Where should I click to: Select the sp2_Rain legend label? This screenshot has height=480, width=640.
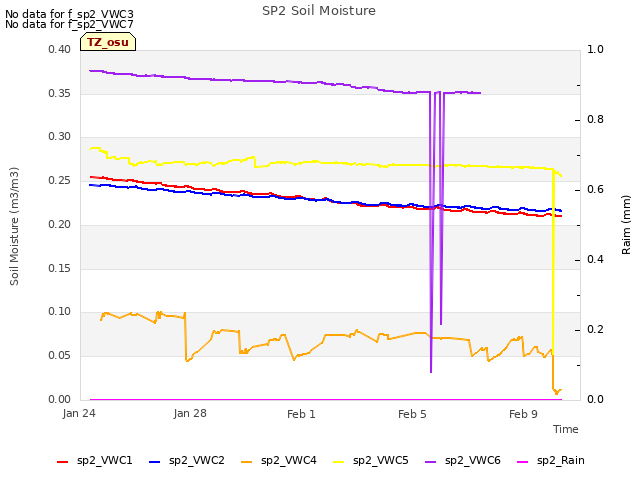point(561,460)
